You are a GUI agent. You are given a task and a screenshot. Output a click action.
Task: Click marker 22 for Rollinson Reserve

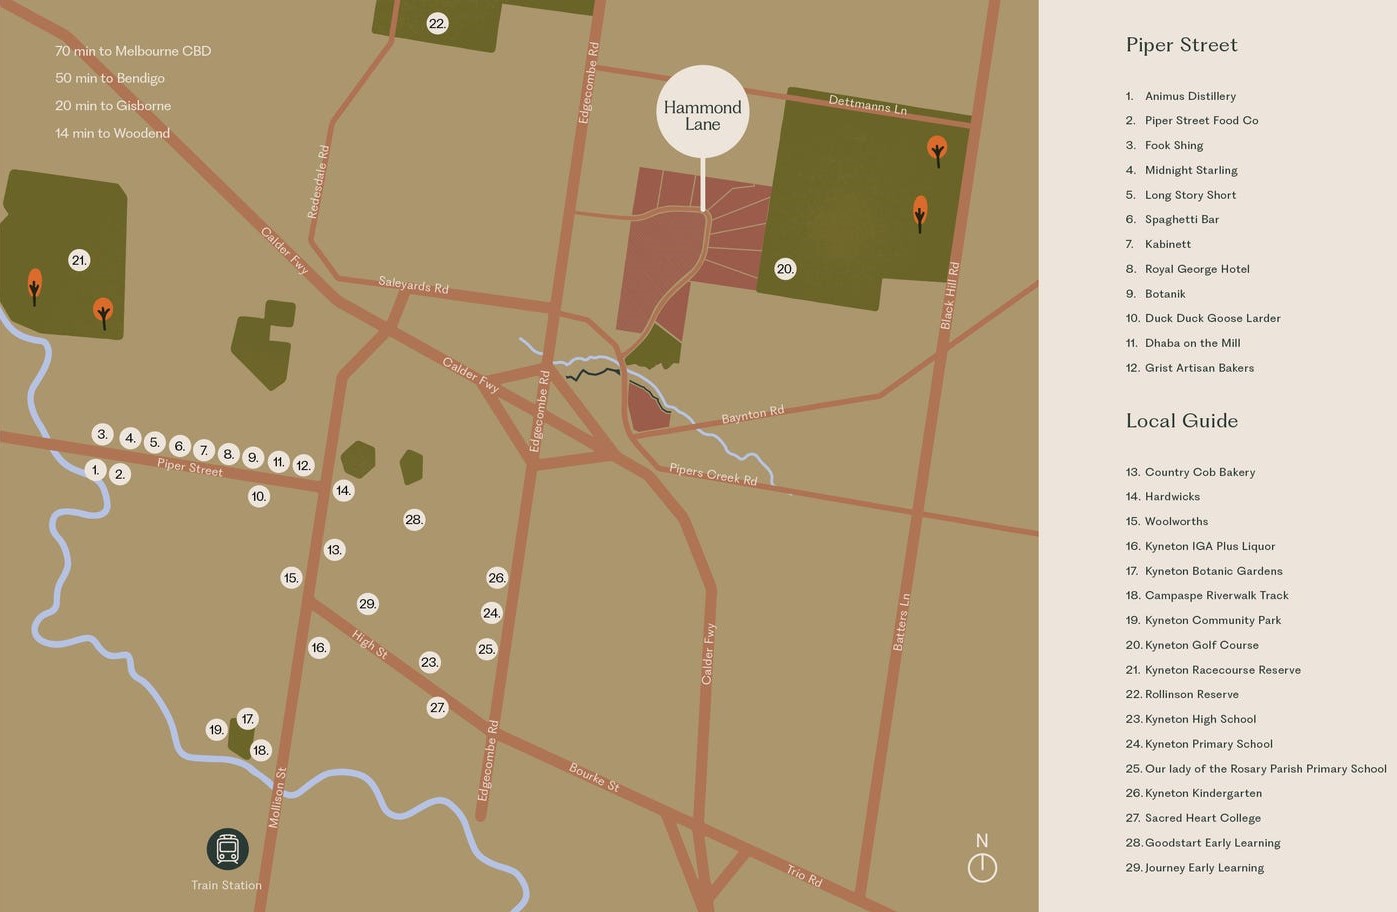click(x=437, y=22)
